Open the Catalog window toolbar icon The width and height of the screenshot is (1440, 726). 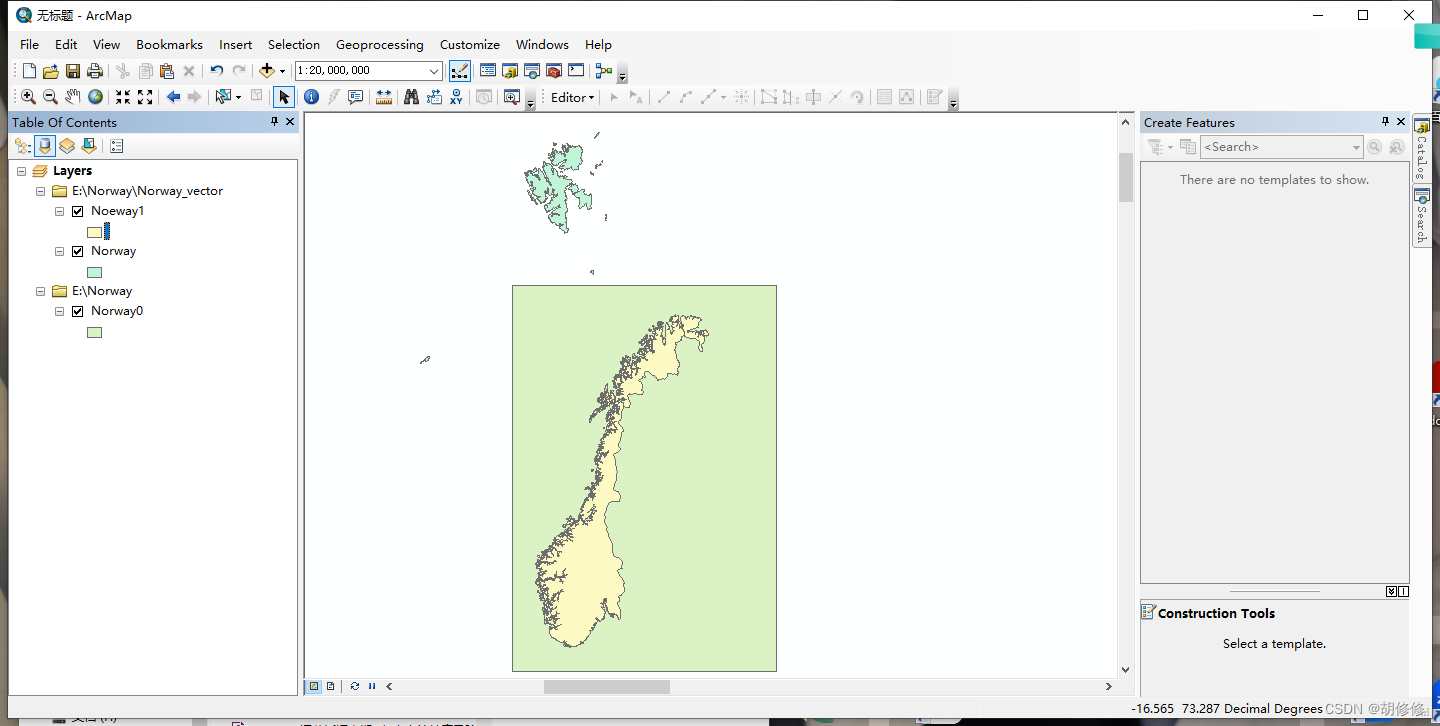510,71
